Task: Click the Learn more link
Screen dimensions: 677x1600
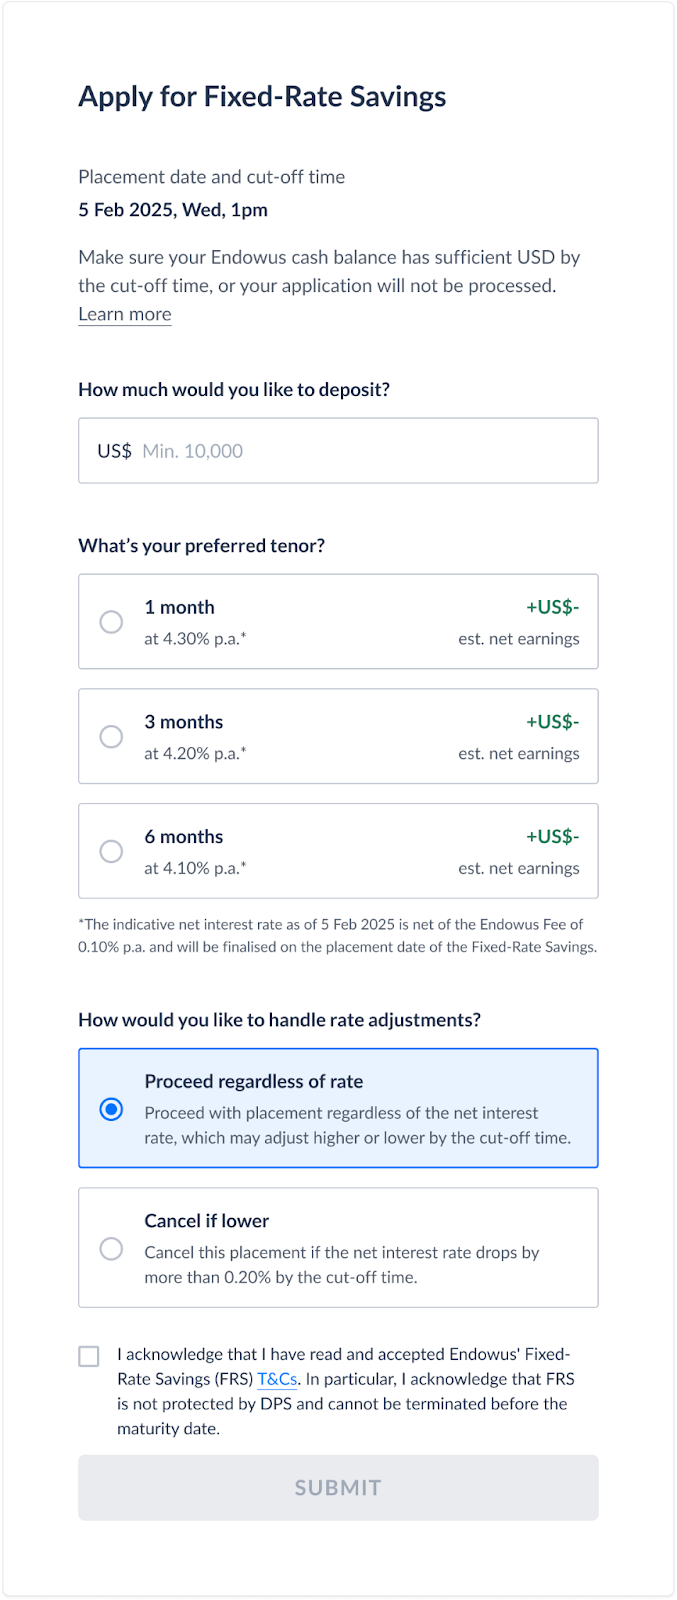Action: click(125, 314)
